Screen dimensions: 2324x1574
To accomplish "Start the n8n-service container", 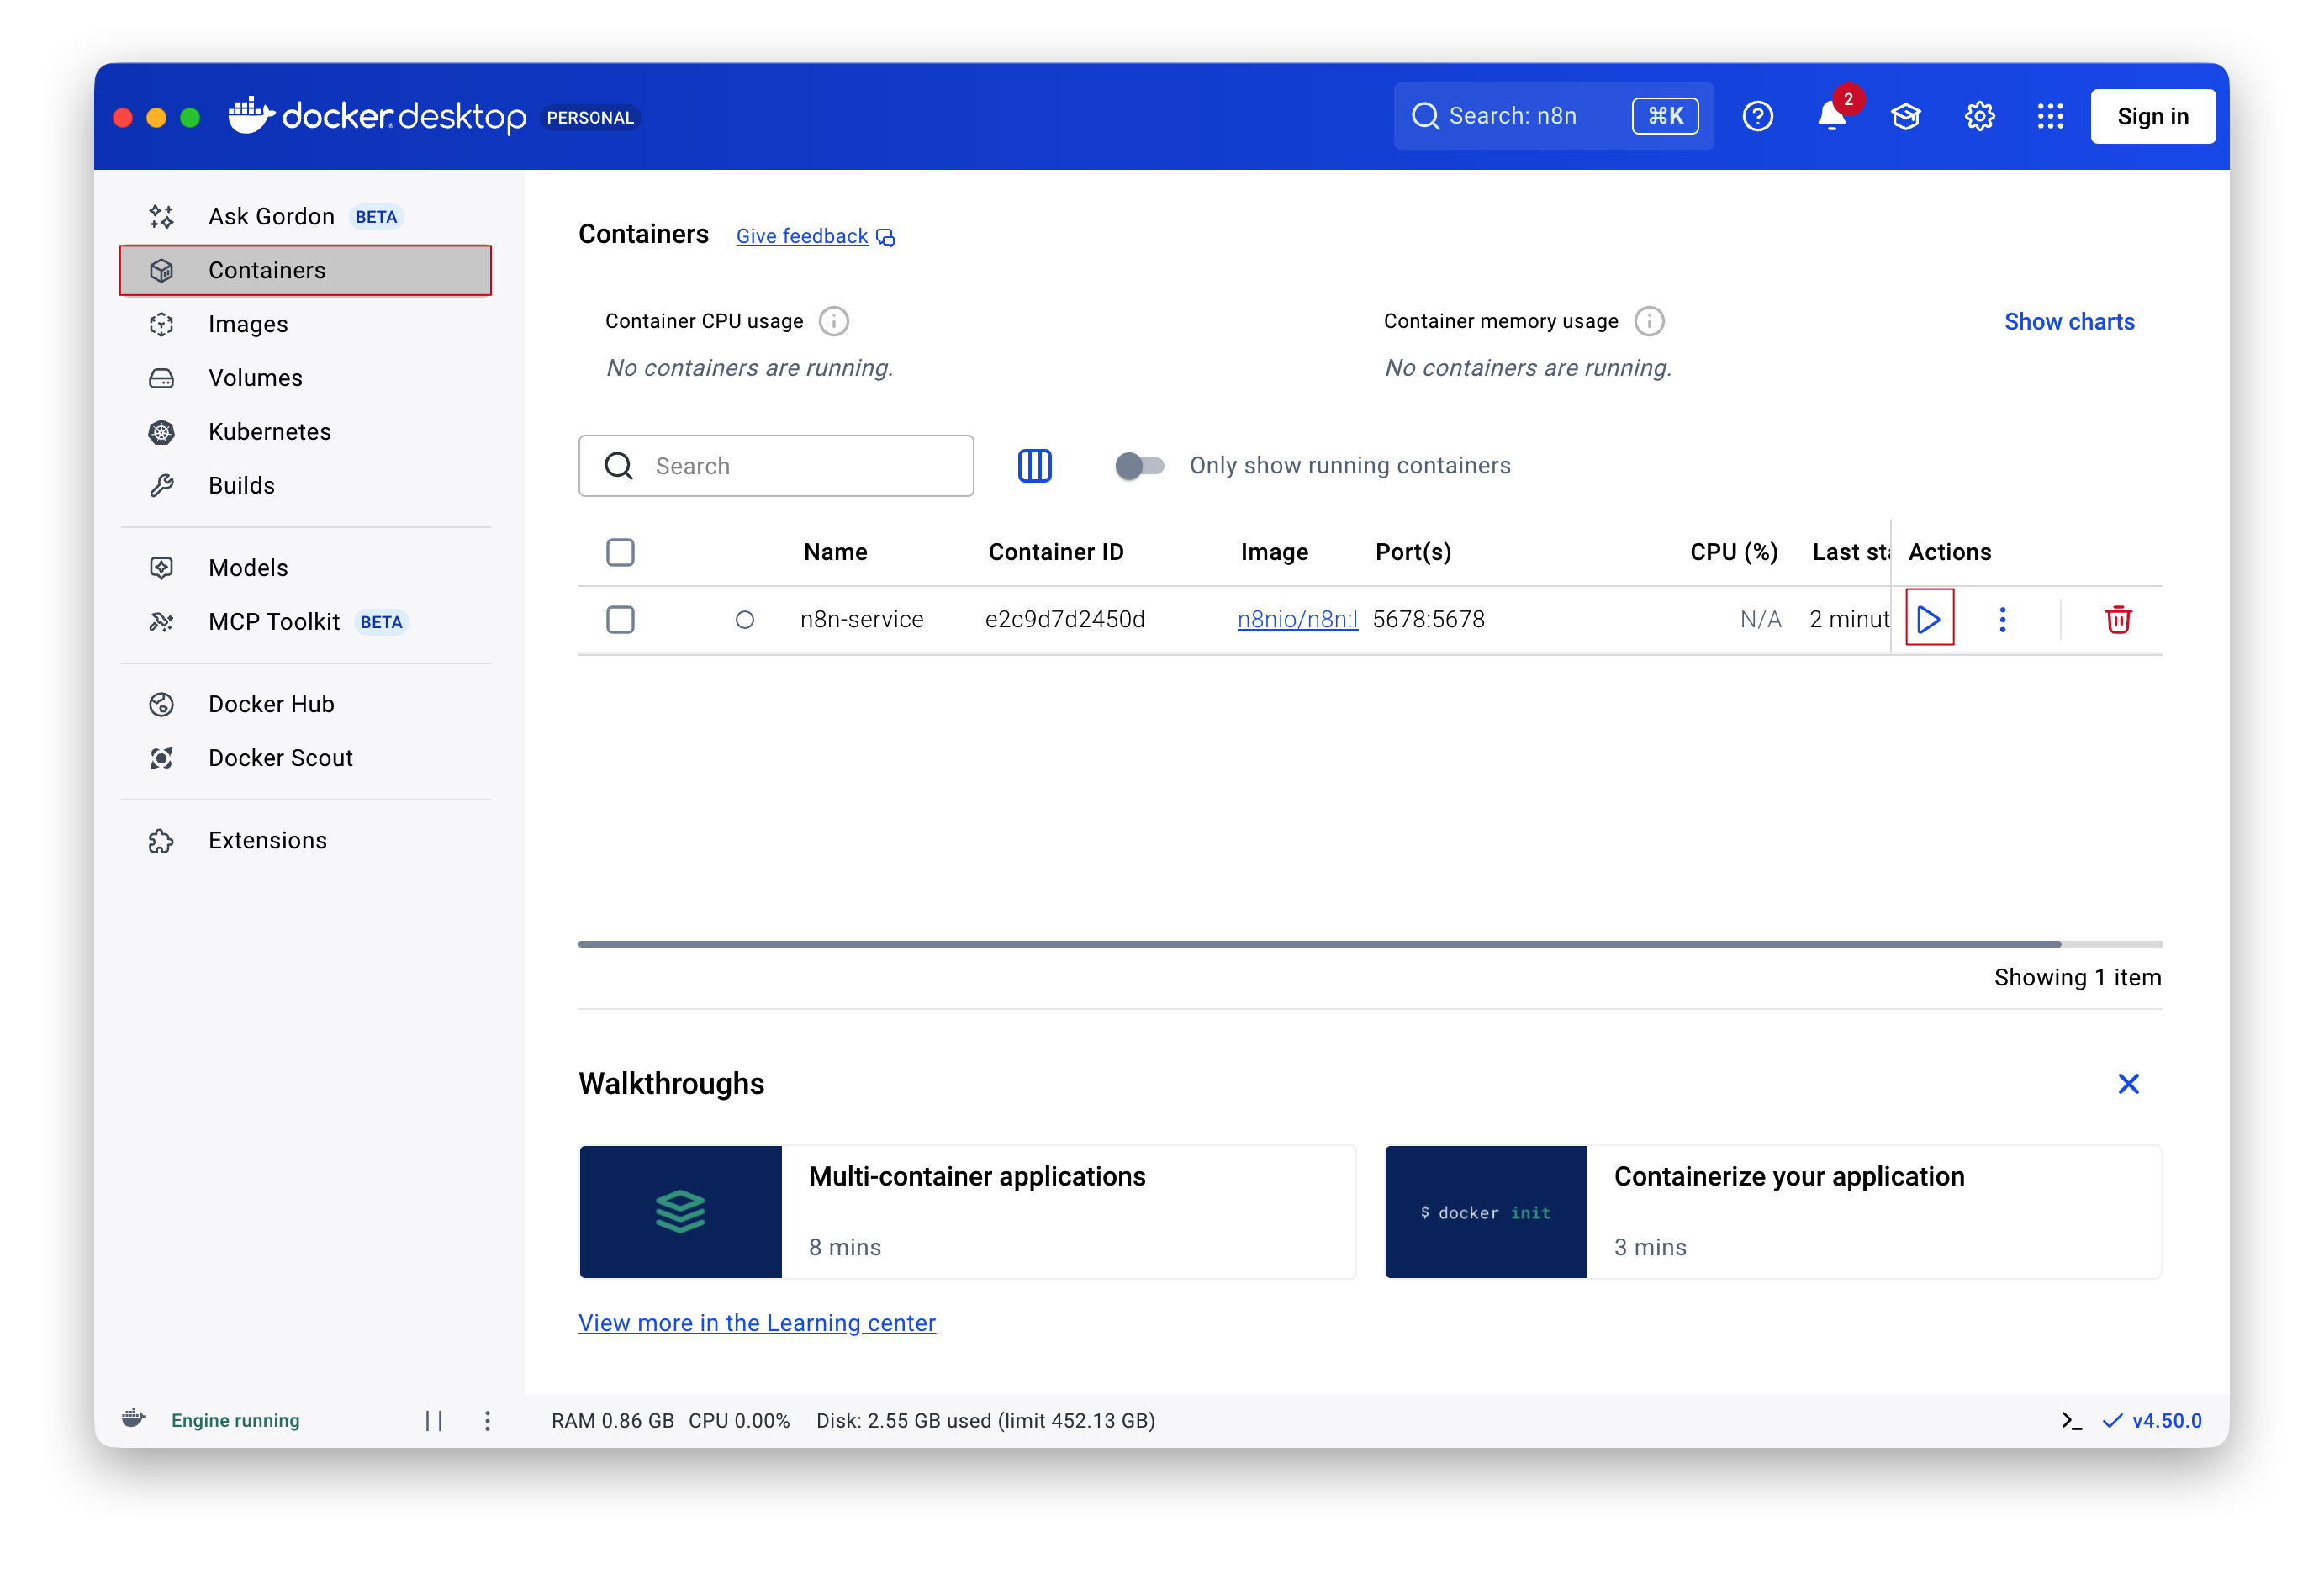I will pyautogui.click(x=1928, y=619).
